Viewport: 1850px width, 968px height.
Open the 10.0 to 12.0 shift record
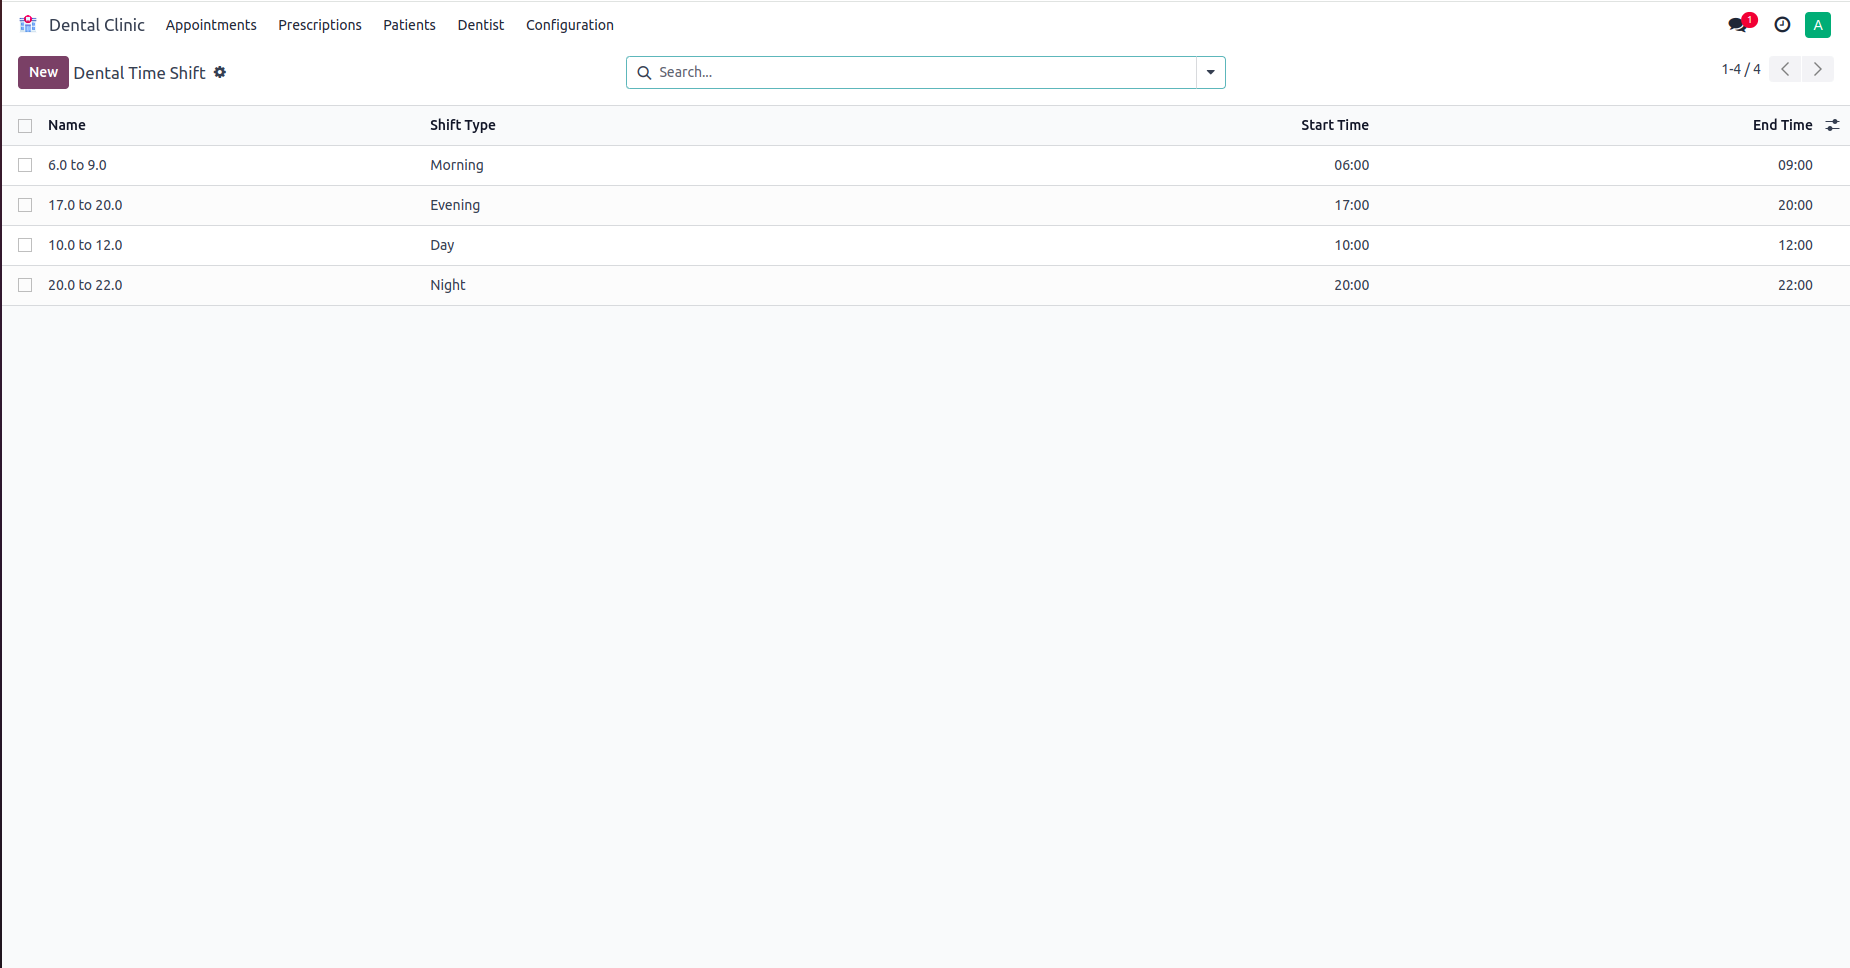coord(85,245)
